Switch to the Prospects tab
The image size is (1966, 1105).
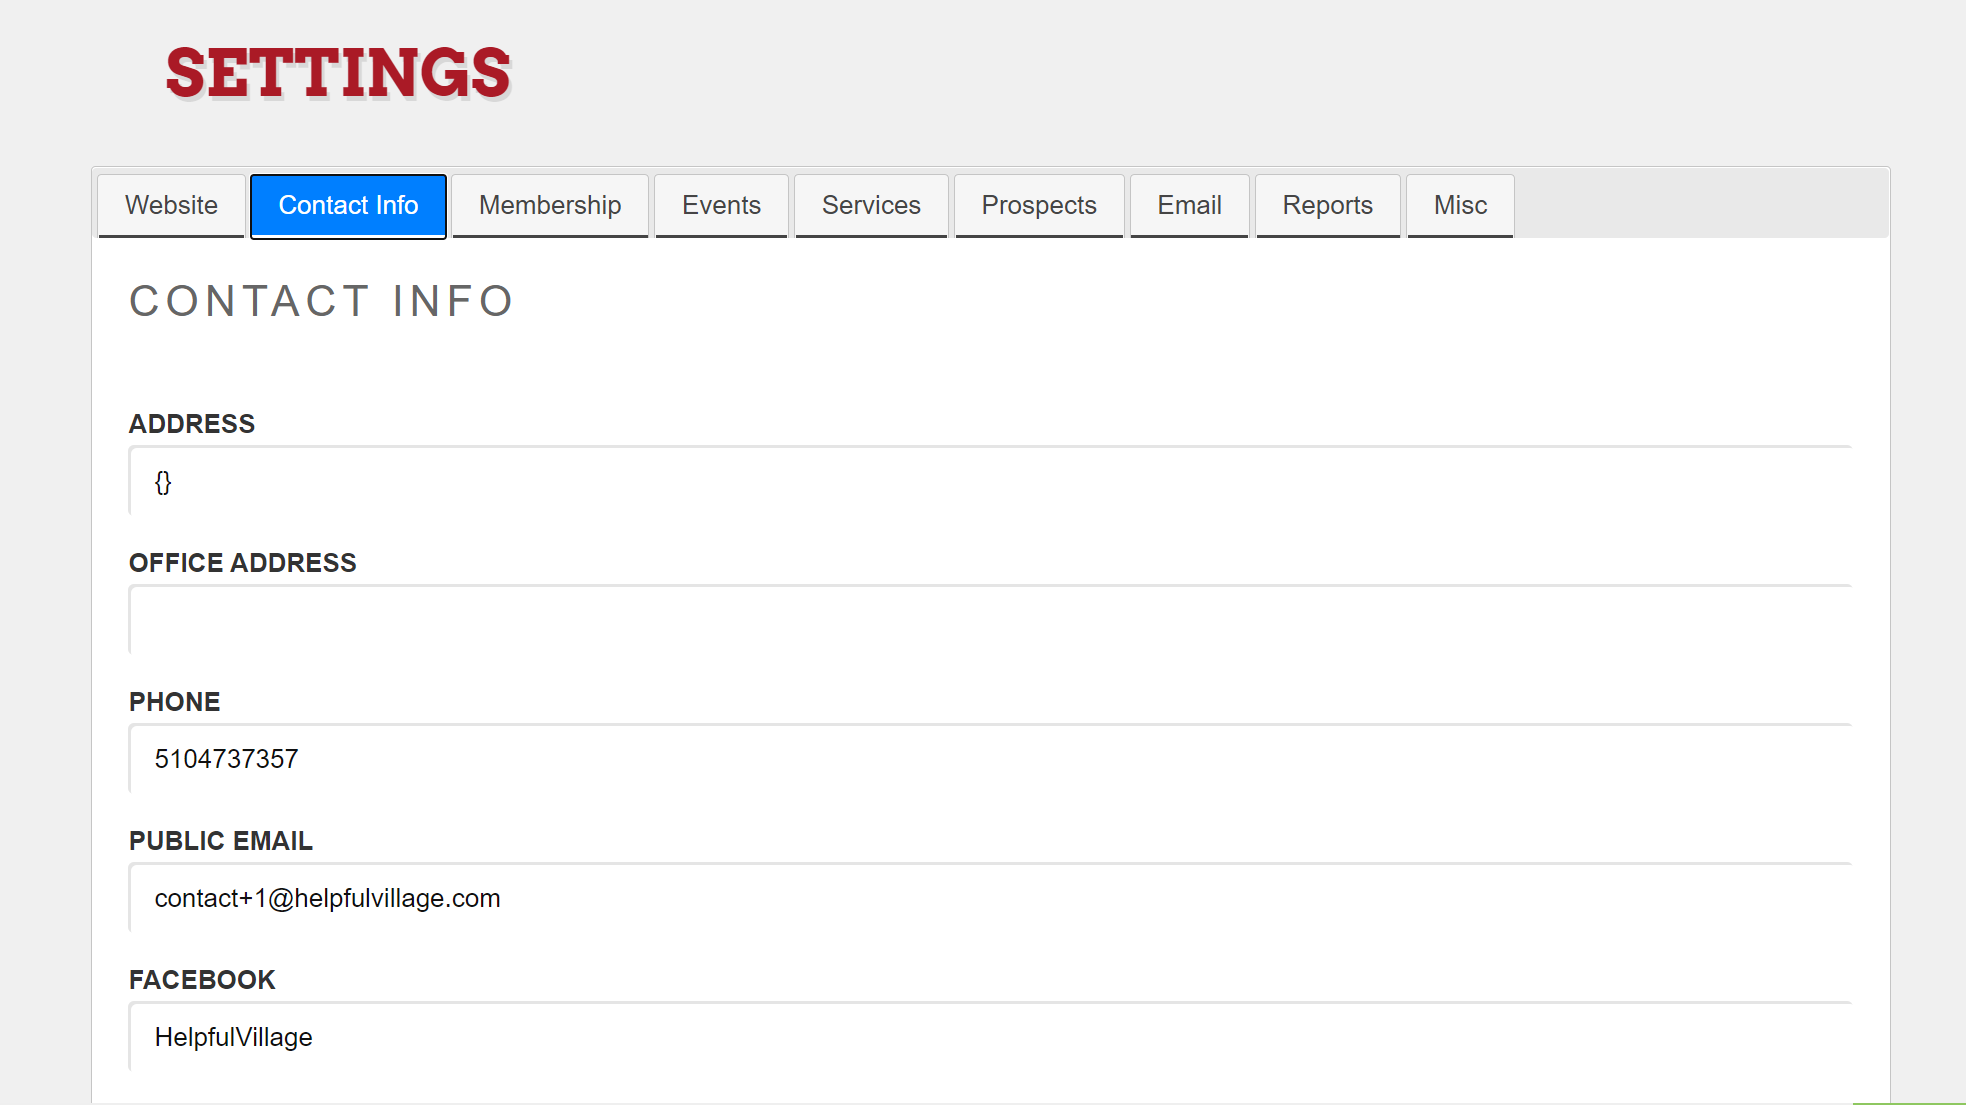(1039, 205)
